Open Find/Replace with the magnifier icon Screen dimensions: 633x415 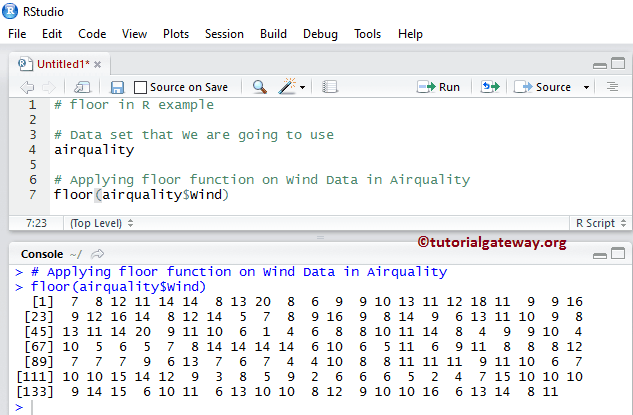(x=260, y=87)
